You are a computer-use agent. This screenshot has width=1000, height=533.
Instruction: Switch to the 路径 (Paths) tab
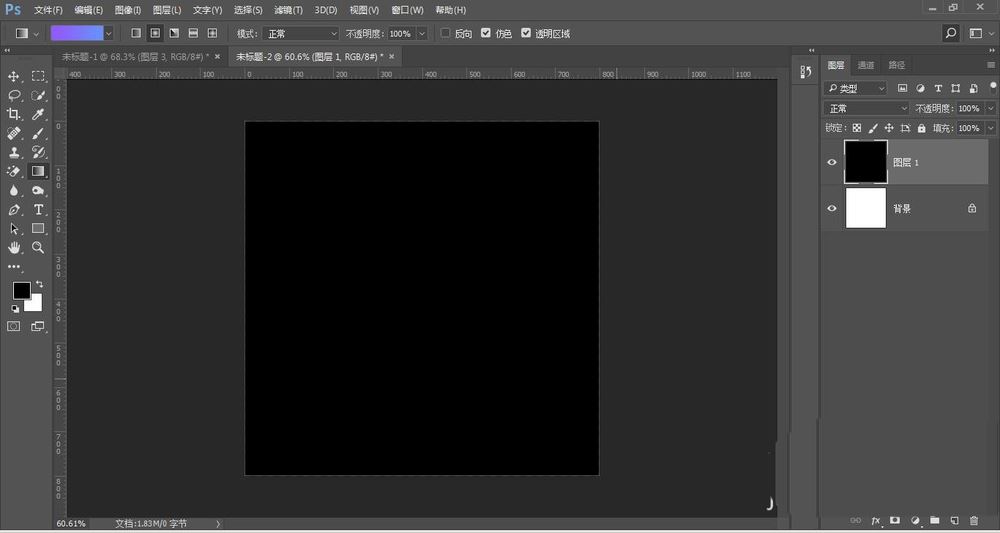click(897, 65)
